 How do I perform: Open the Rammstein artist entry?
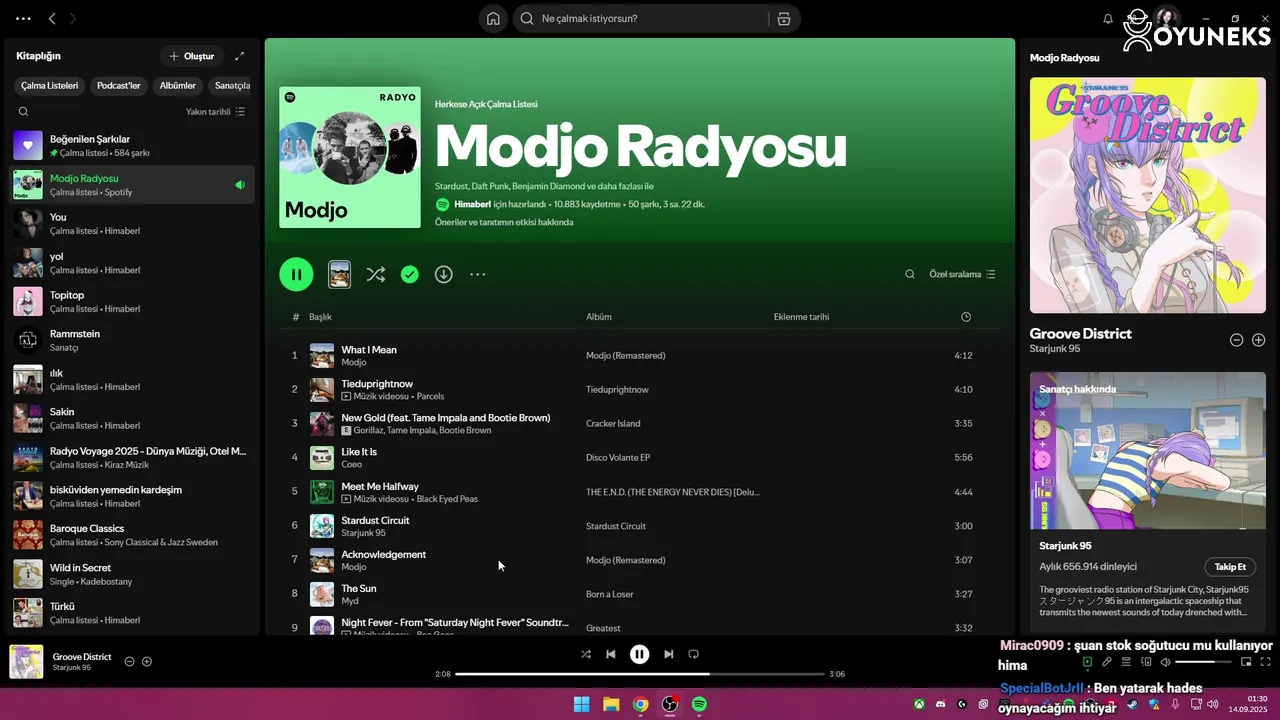click(133, 341)
